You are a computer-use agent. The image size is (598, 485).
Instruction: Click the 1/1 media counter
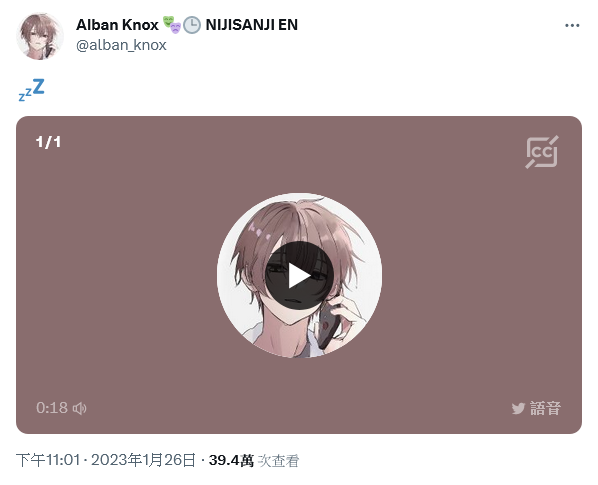48,142
